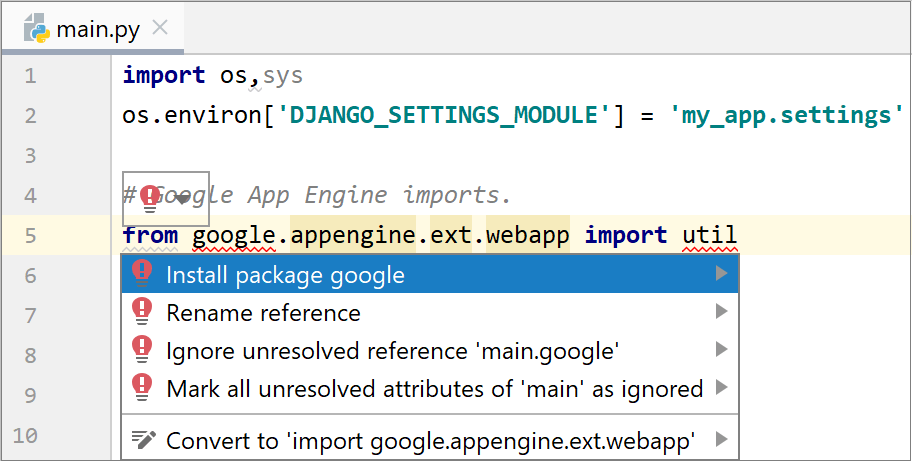Viewport: 912px width, 461px height.
Task: Click error icon beside Ignore unresolved reference
Action: 142,350
